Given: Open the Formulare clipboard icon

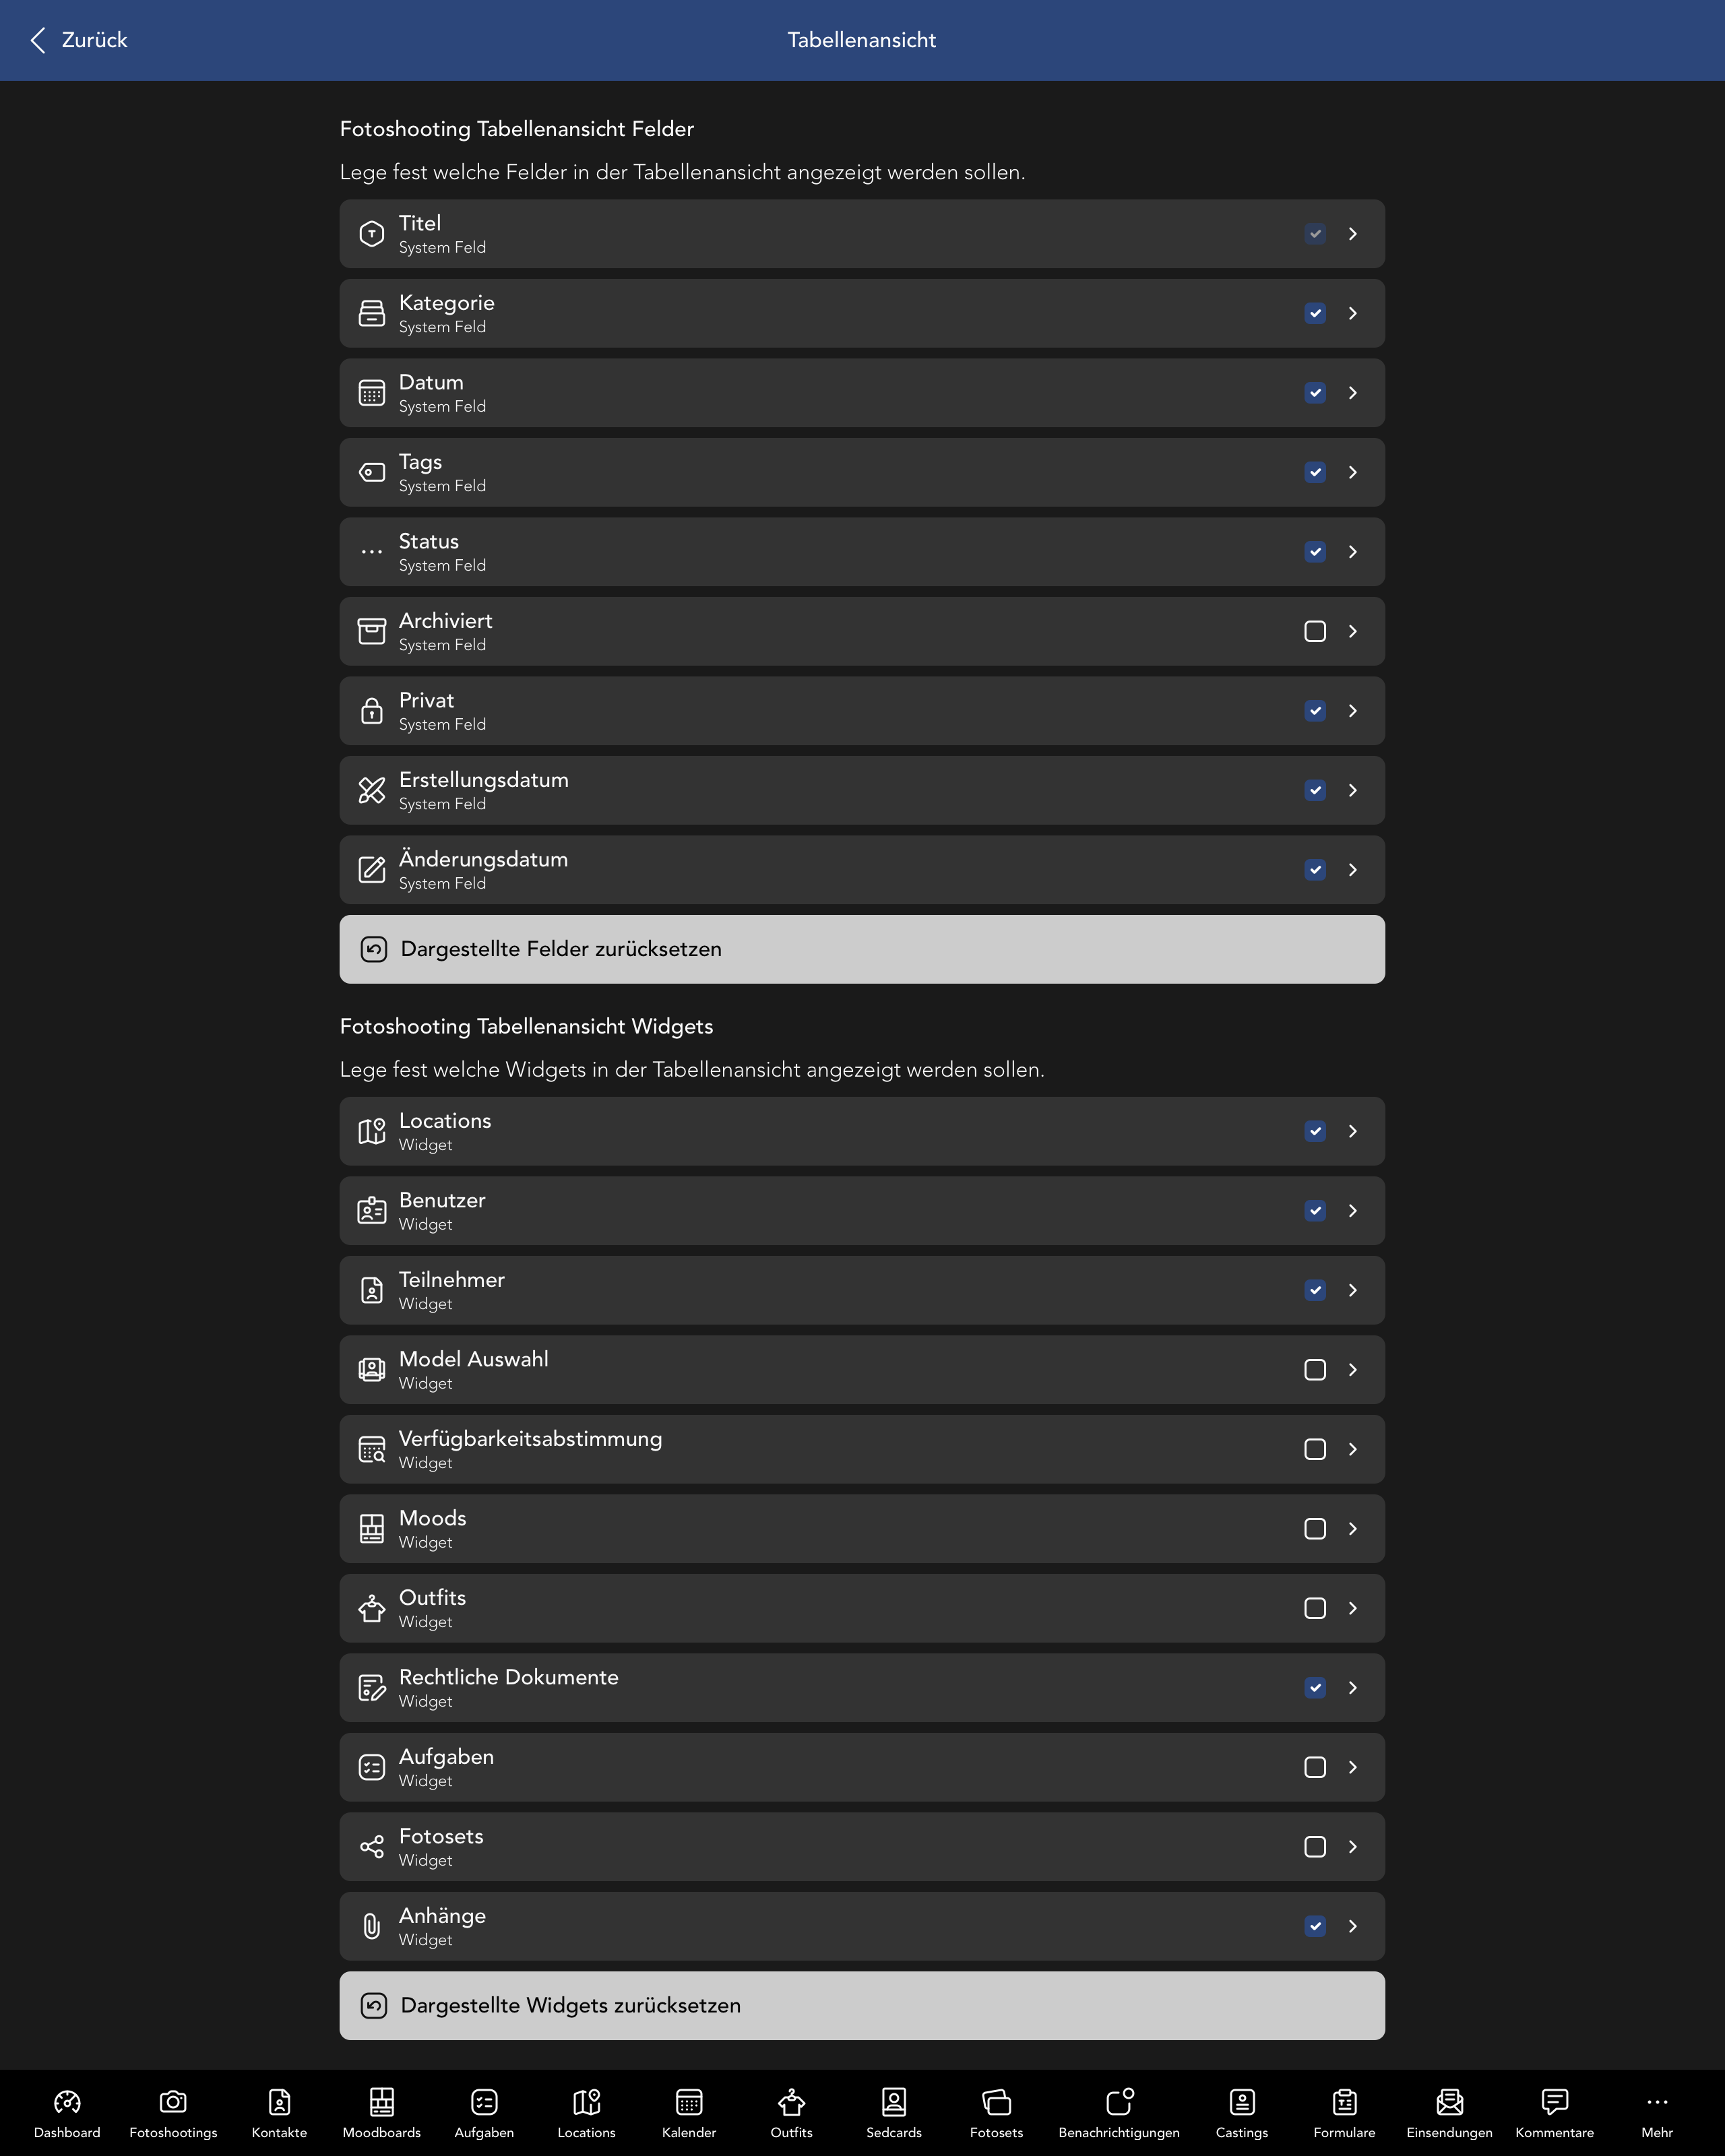Looking at the screenshot, I should click(x=1344, y=2102).
